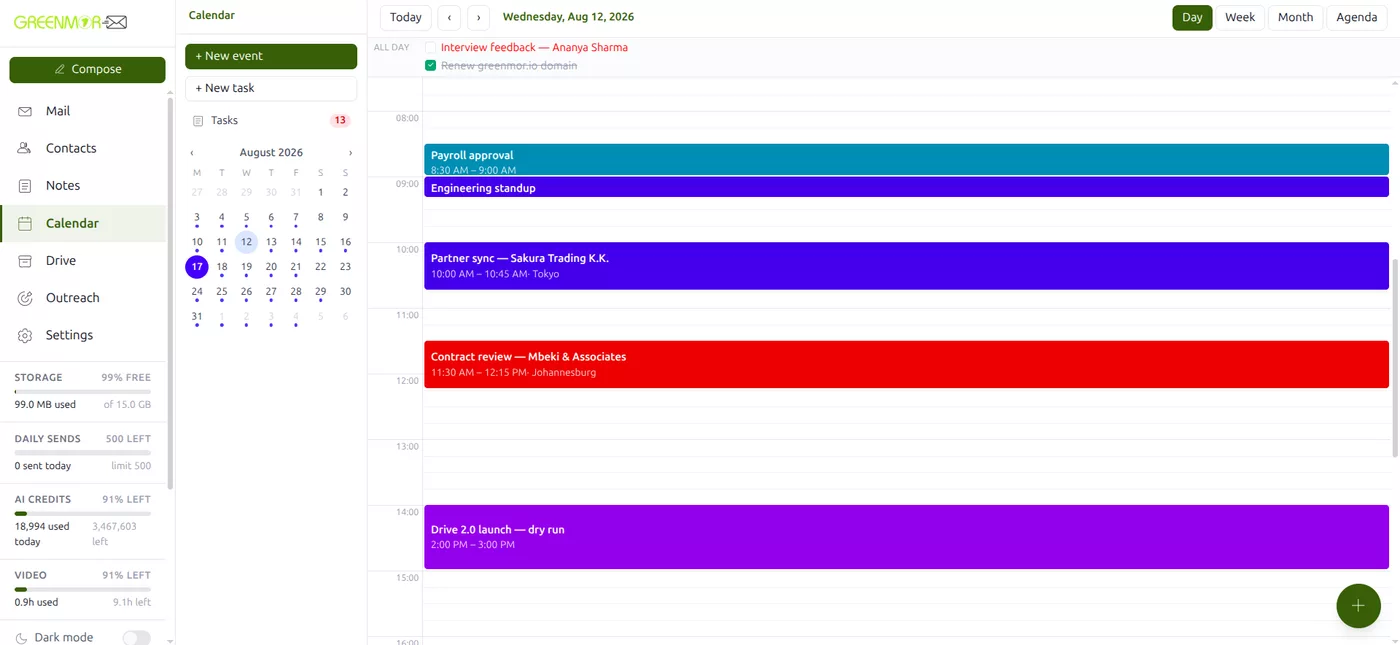This screenshot has width=1400, height=645.
Task: Click the New task button
Action: 271,88
